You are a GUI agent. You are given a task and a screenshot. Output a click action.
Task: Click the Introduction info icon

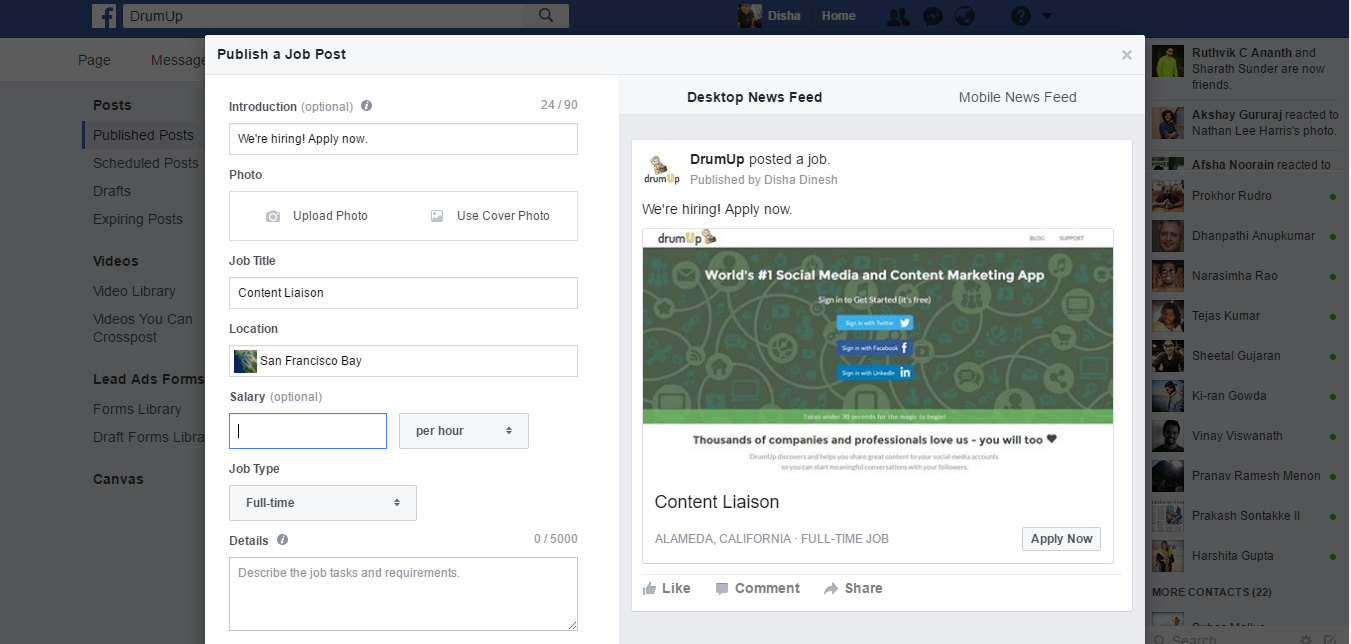click(366, 106)
